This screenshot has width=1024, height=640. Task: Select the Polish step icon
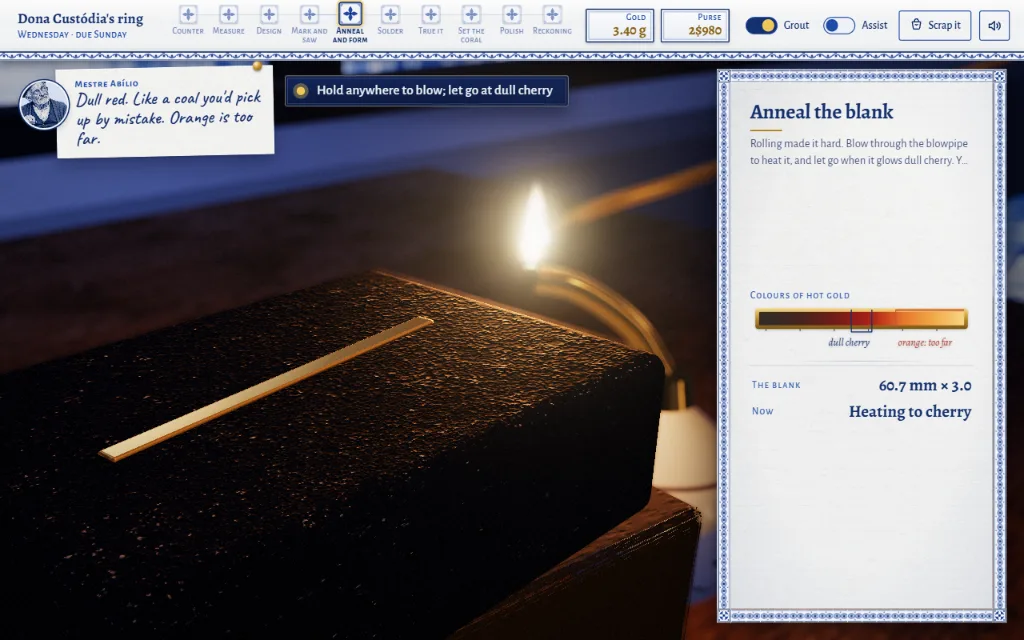(511, 14)
